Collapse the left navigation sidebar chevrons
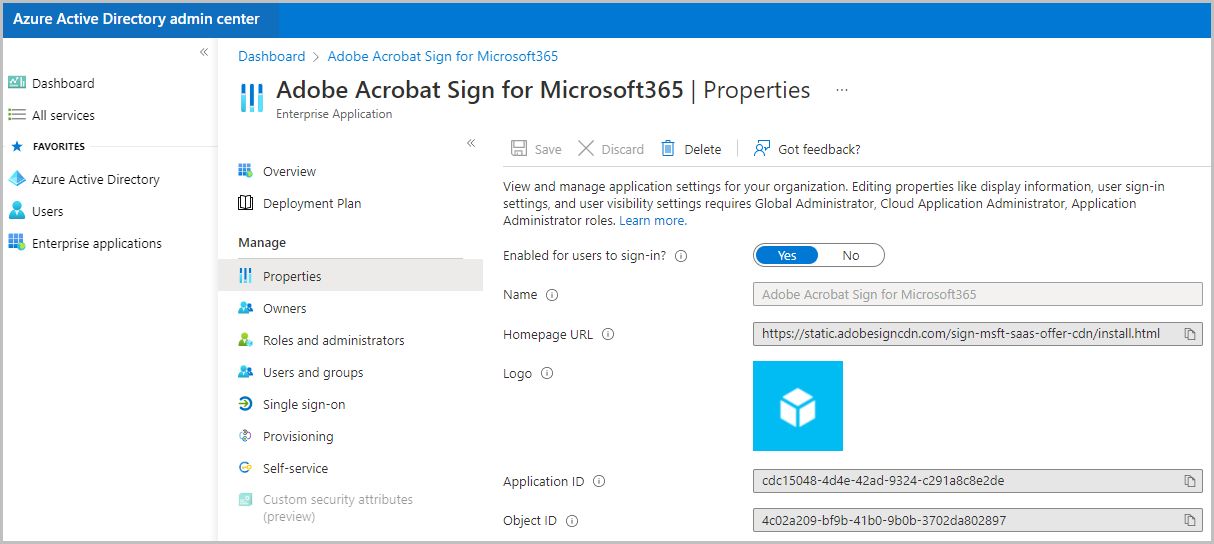Image resolution: width=1214 pixels, height=544 pixels. click(204, 51)
